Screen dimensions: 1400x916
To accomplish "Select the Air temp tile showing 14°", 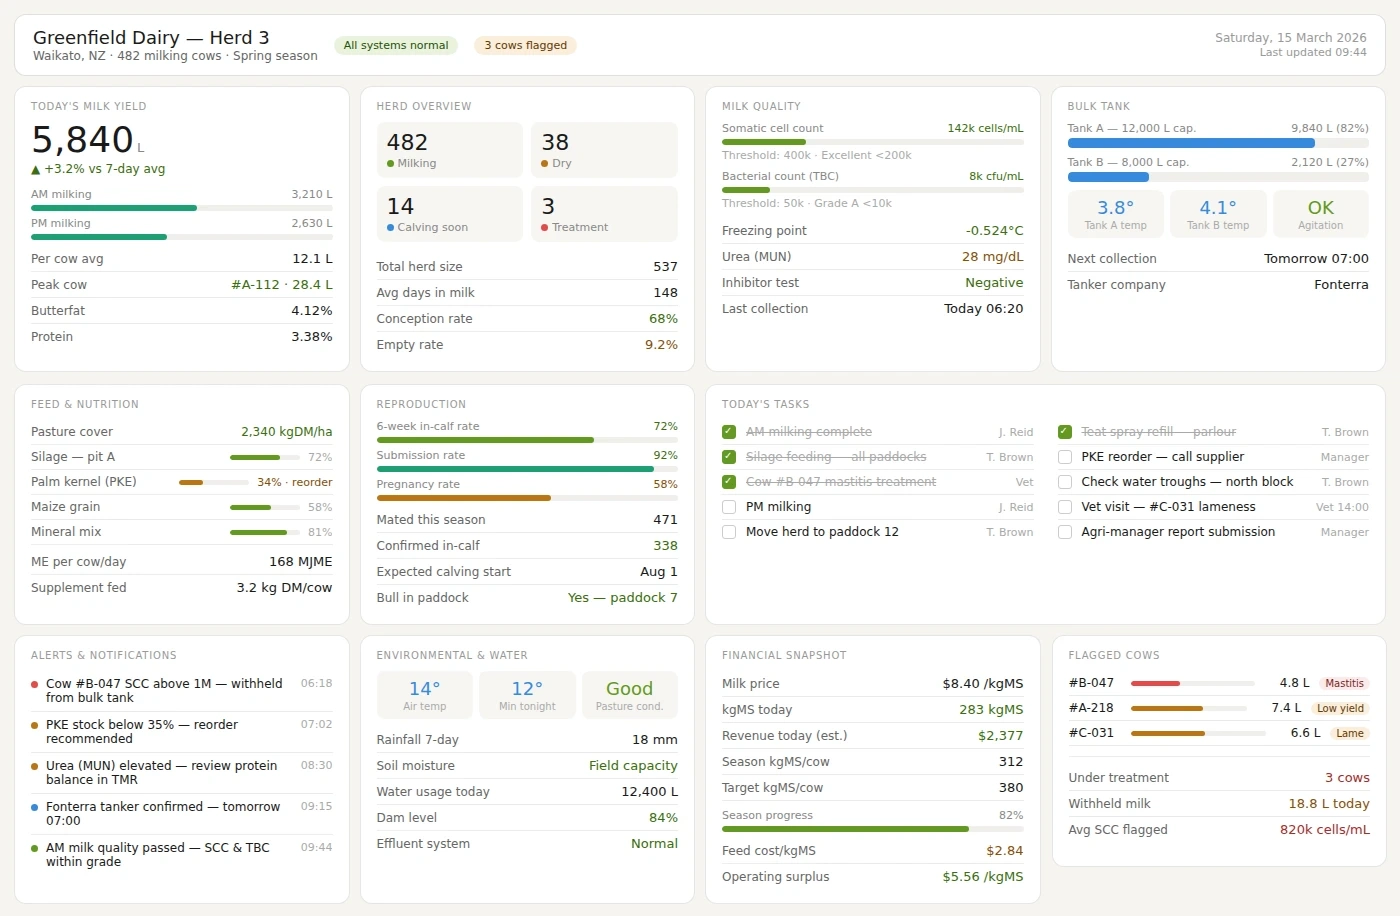I will [x=424, y=694].
